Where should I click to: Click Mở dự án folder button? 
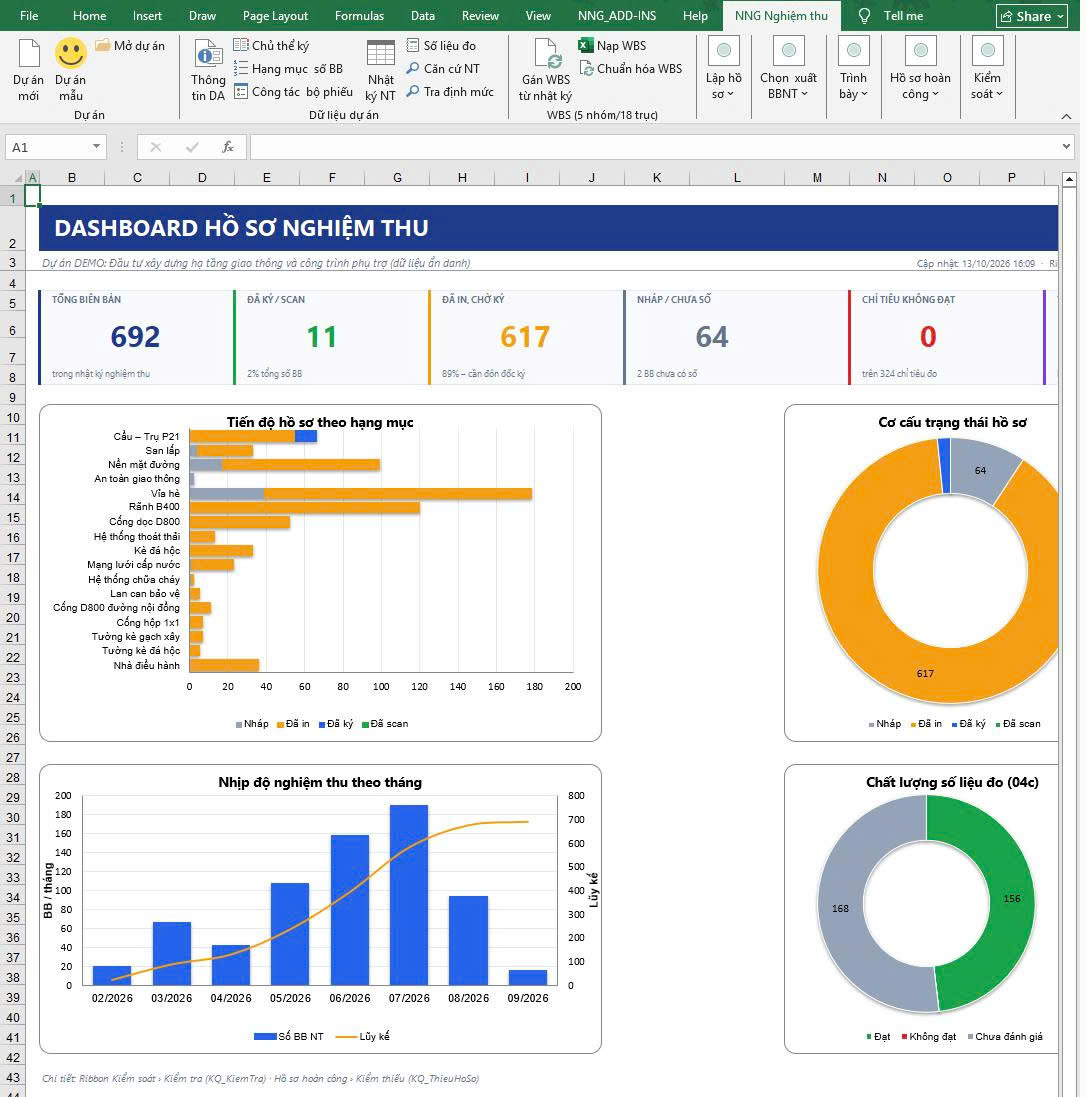pyautogui.click(x=130, y=46)
